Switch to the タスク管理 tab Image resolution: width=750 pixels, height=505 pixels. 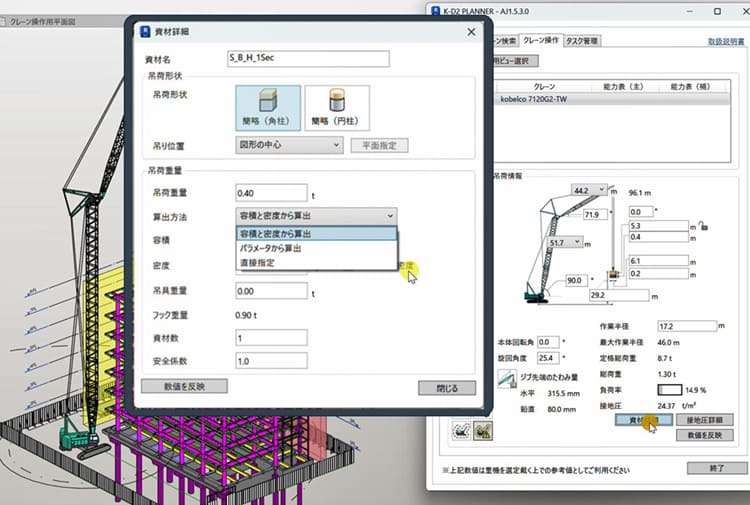(582, 41)
